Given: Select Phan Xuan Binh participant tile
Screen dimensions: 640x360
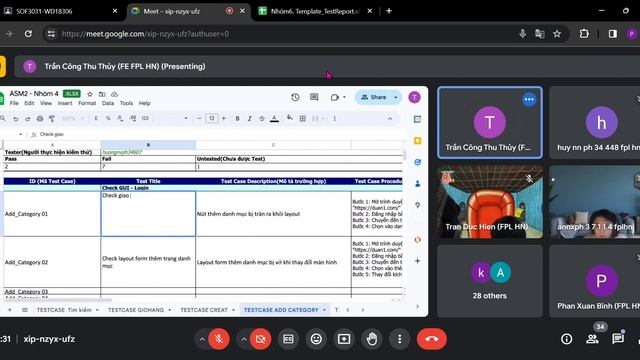Looking at the screenshot, I should pyautogui.click(x=595, y=281).
